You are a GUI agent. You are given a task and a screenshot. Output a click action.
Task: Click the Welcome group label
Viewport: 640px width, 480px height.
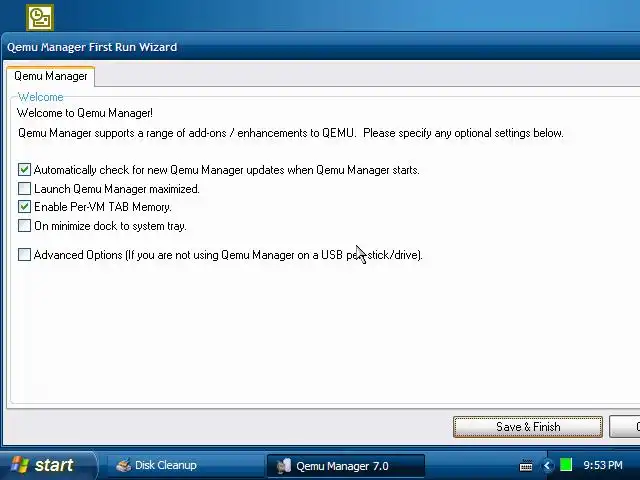click(41, 97)
